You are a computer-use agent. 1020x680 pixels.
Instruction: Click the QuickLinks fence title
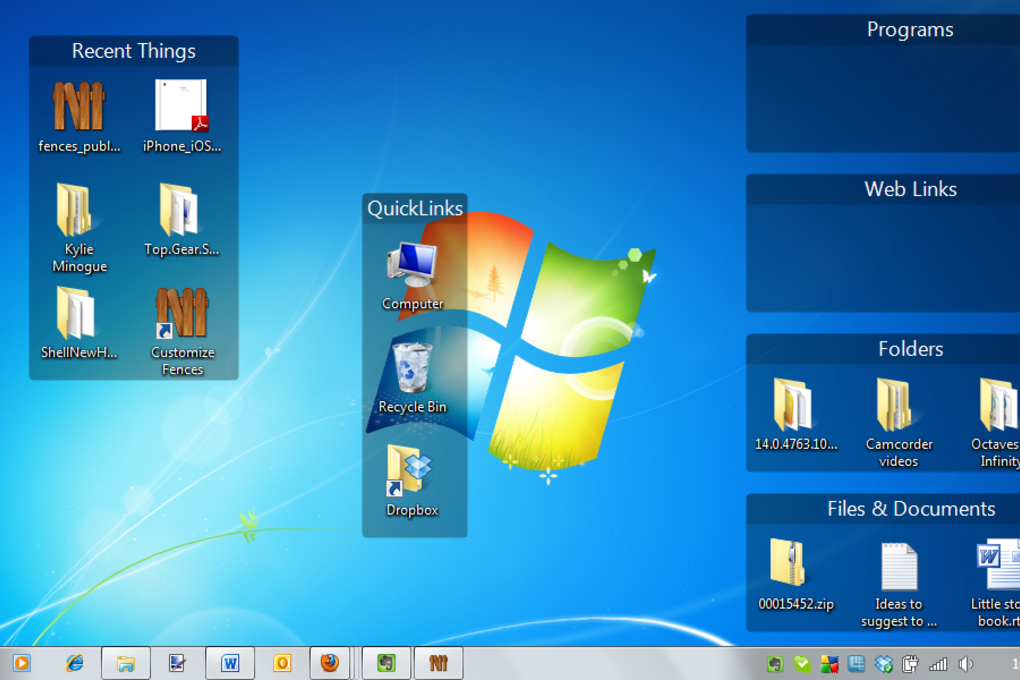(x=415, y=208)
